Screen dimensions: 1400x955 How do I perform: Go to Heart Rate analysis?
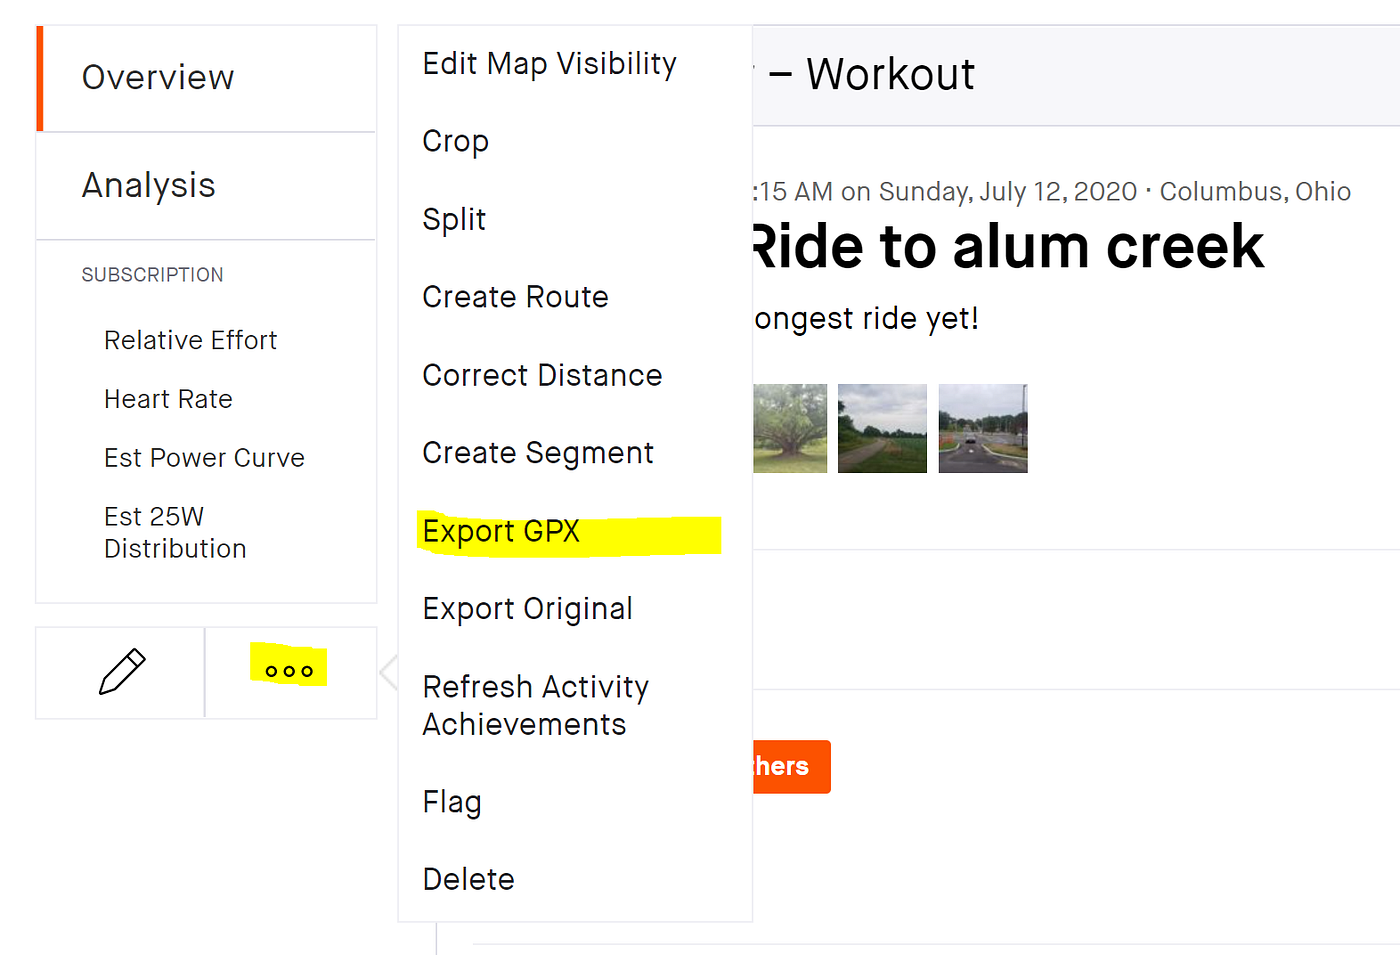168,400
